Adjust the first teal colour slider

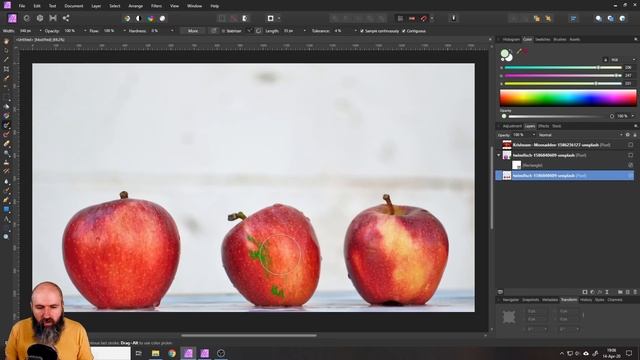(563, 68)
